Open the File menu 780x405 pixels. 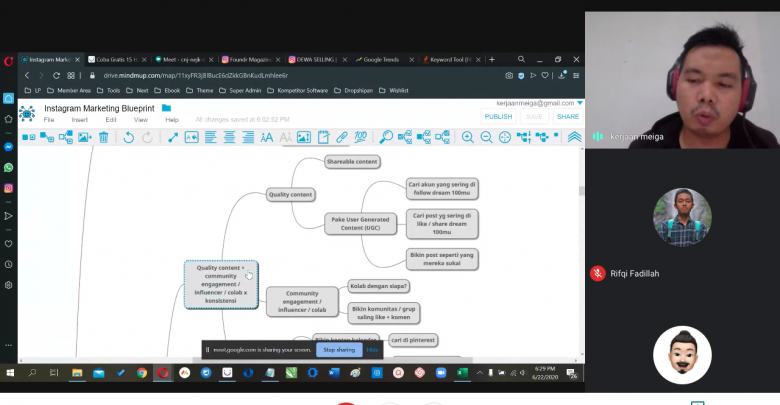click(x=49, y=120)
